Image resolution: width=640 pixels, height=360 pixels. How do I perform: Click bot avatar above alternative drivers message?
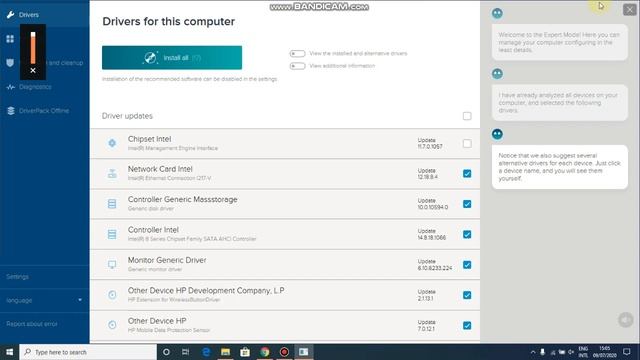pyautogui.click(x=497, y=134)
